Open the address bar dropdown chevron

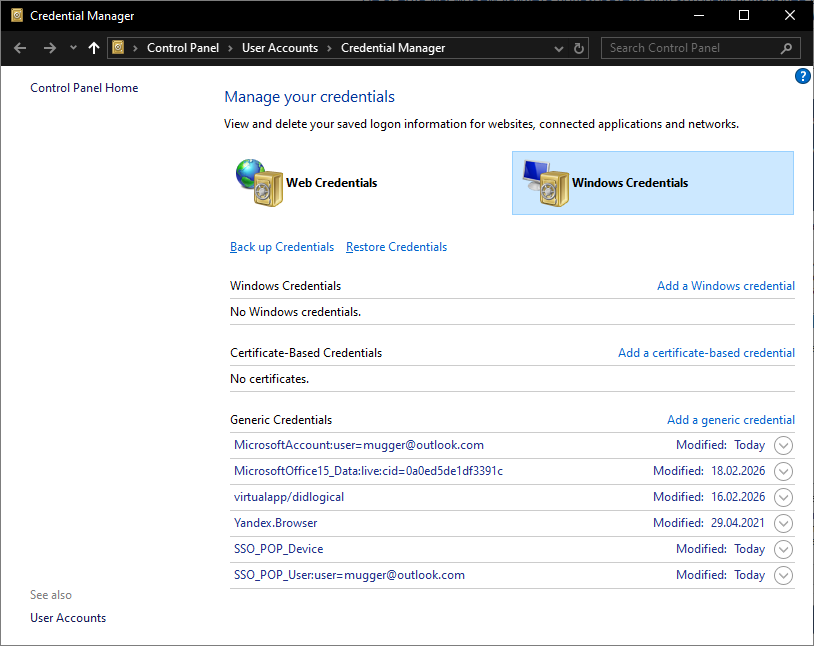(558, 47)
